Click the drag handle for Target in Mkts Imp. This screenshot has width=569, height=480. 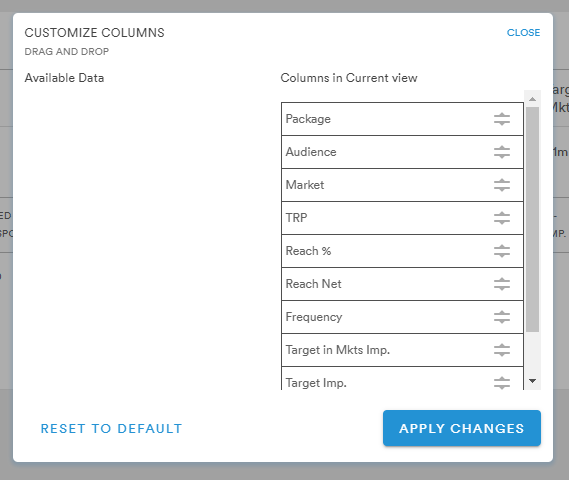pos(502,350)
